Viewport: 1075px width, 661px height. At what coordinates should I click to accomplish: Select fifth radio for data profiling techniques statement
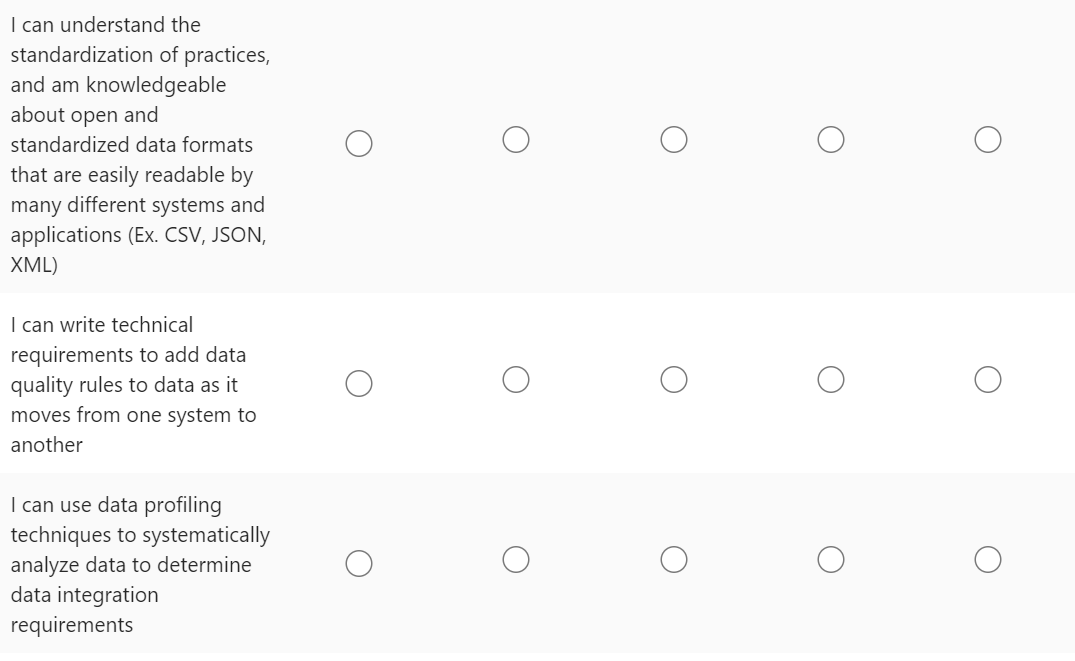pos(988,559)
